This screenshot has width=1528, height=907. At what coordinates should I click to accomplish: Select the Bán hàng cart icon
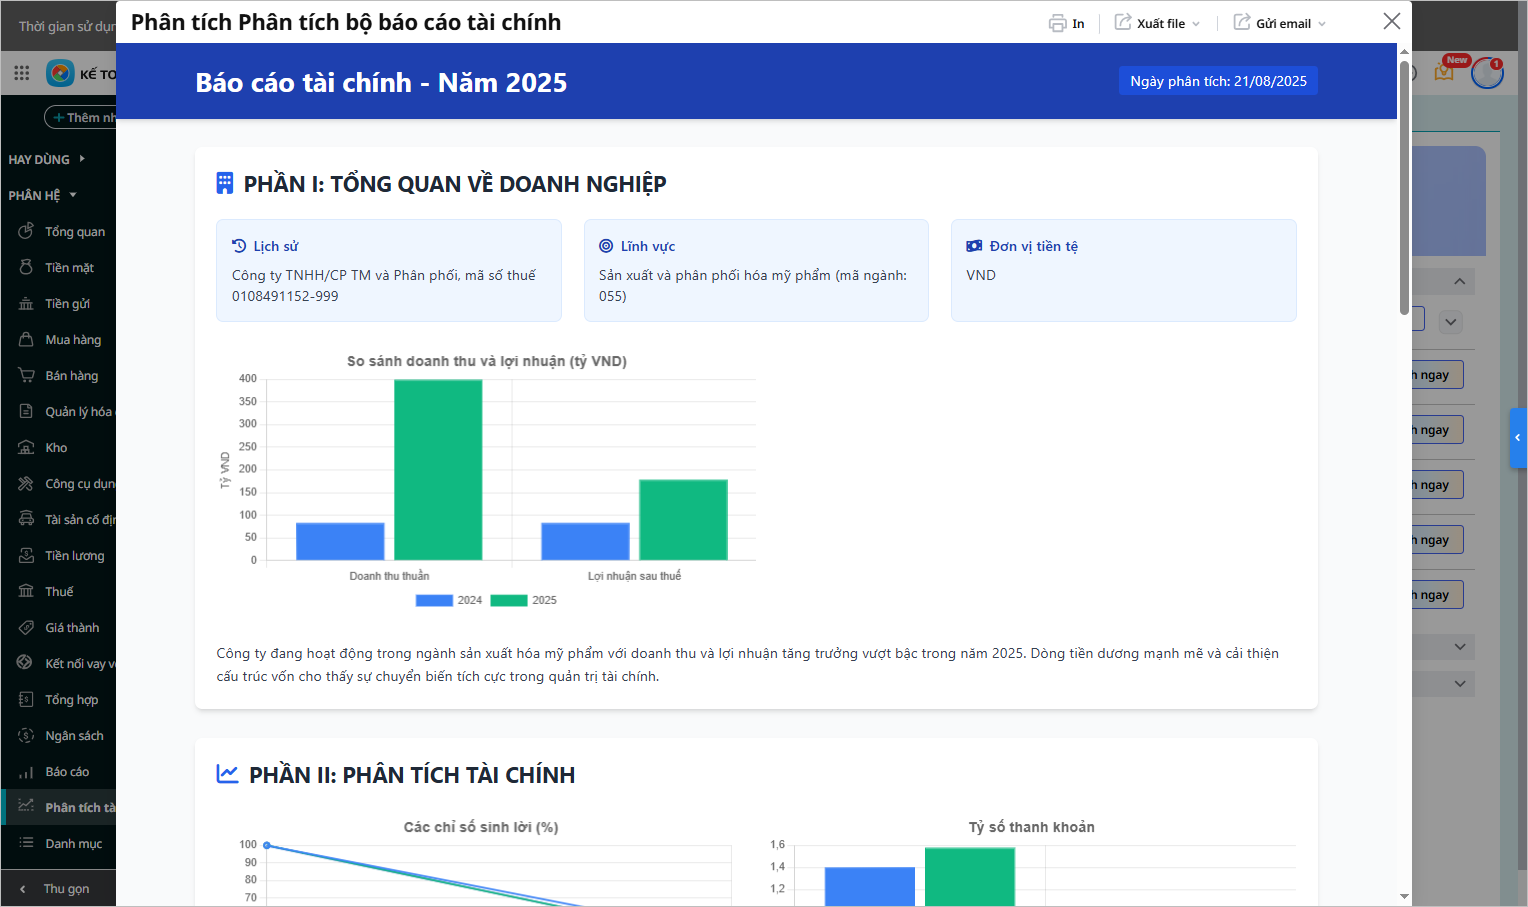pos(27,375)
